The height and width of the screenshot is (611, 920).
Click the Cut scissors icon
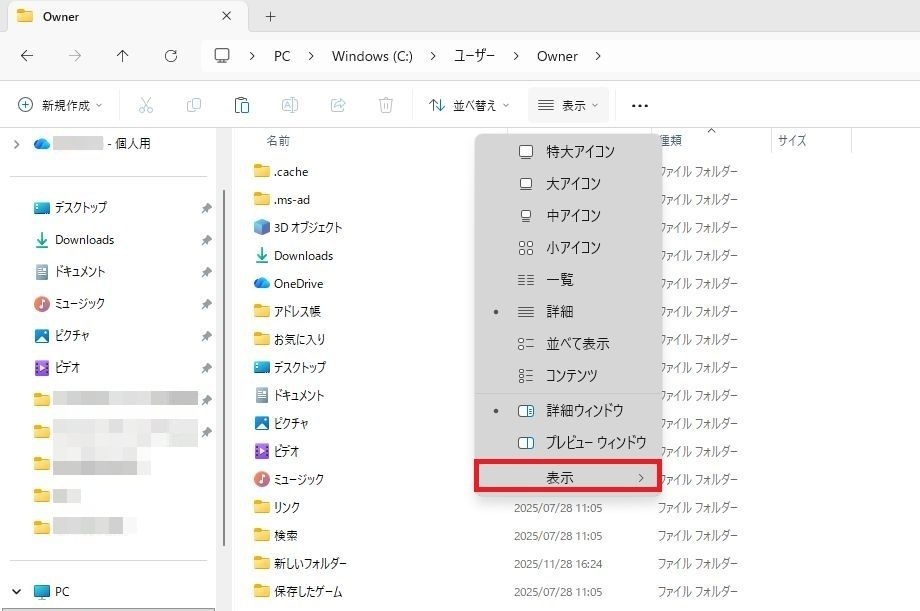pyautogui.click(x=146, y=105)
